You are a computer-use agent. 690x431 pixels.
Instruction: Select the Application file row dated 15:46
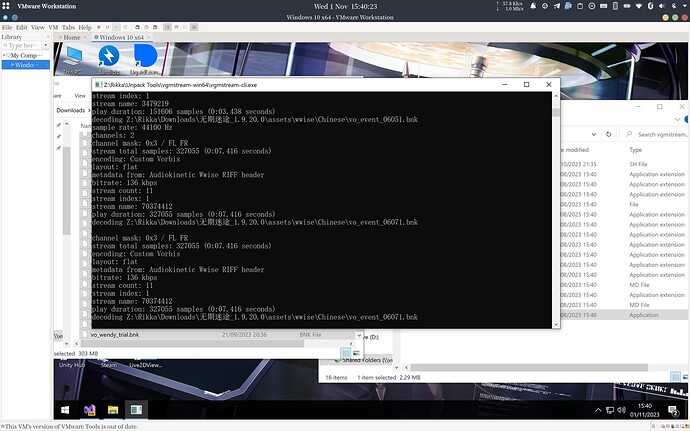624,315
